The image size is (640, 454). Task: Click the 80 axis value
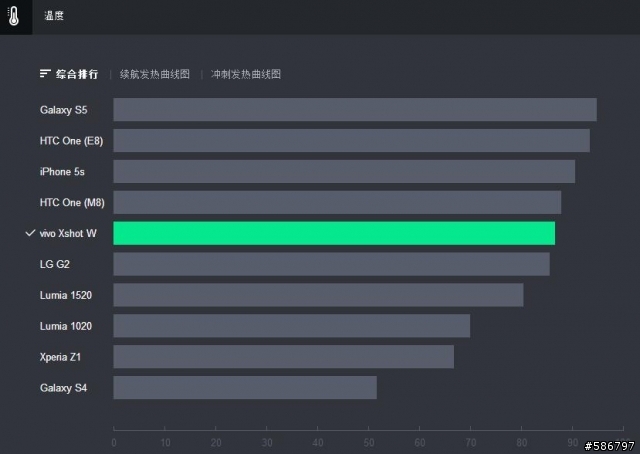tap(522, 443)
